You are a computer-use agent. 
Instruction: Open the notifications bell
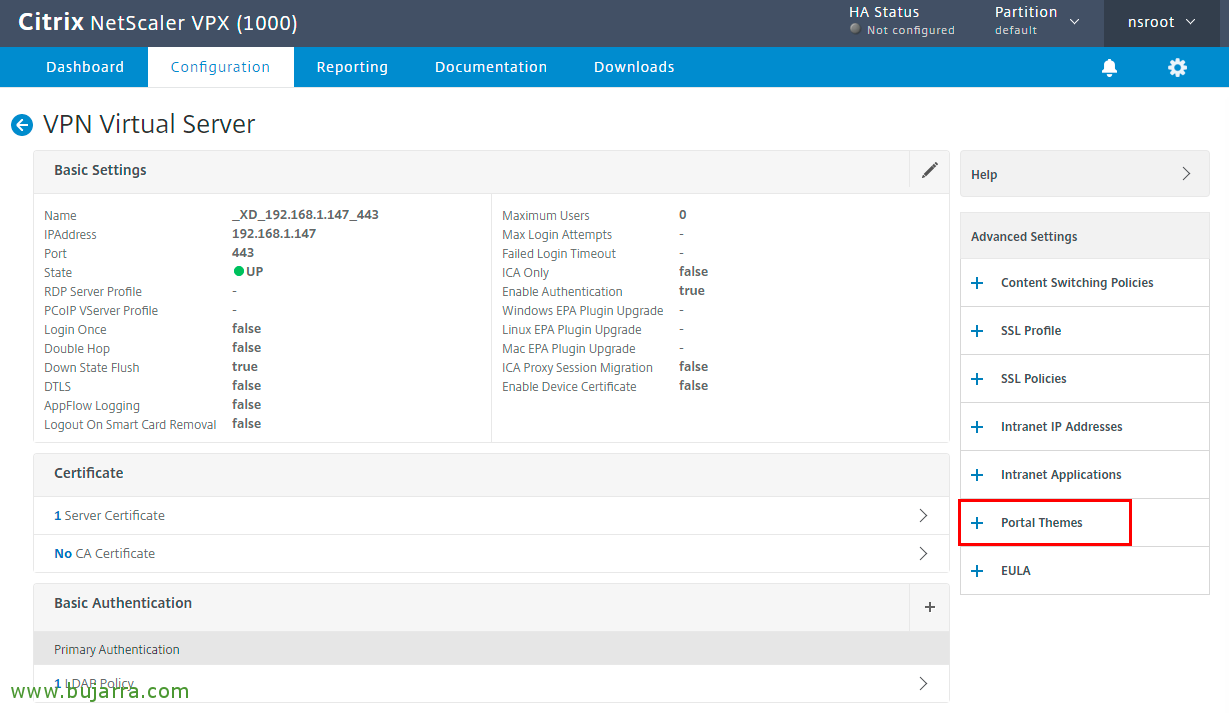tap(1109, 67)
